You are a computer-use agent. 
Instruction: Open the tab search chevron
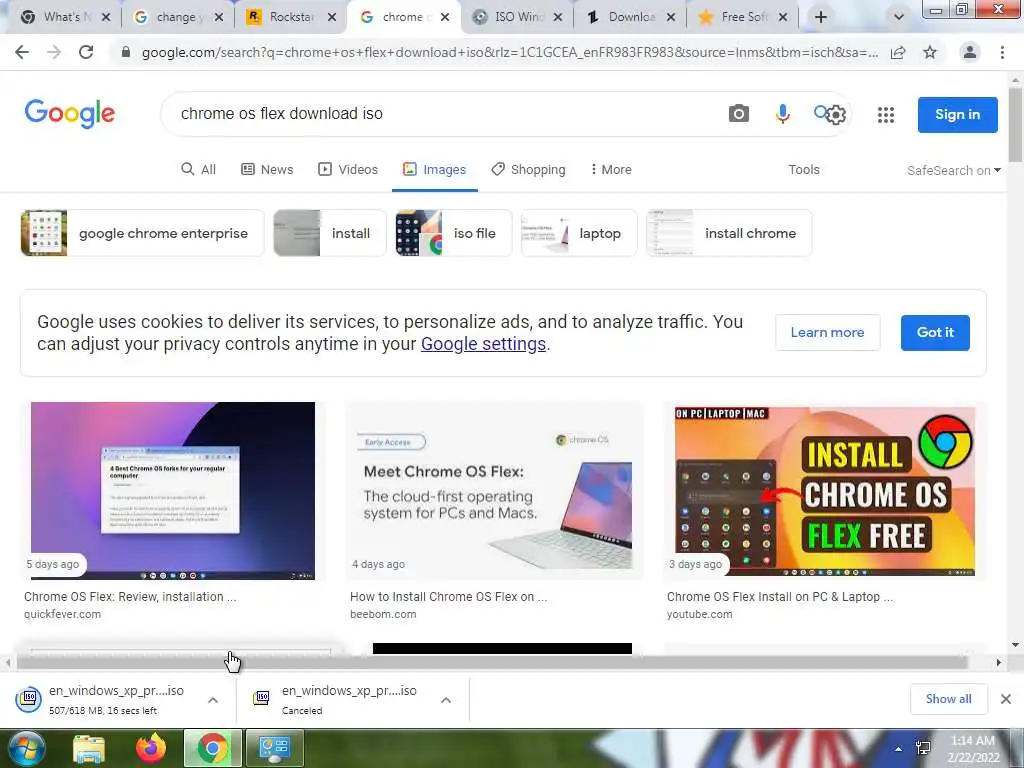point(899,17)
